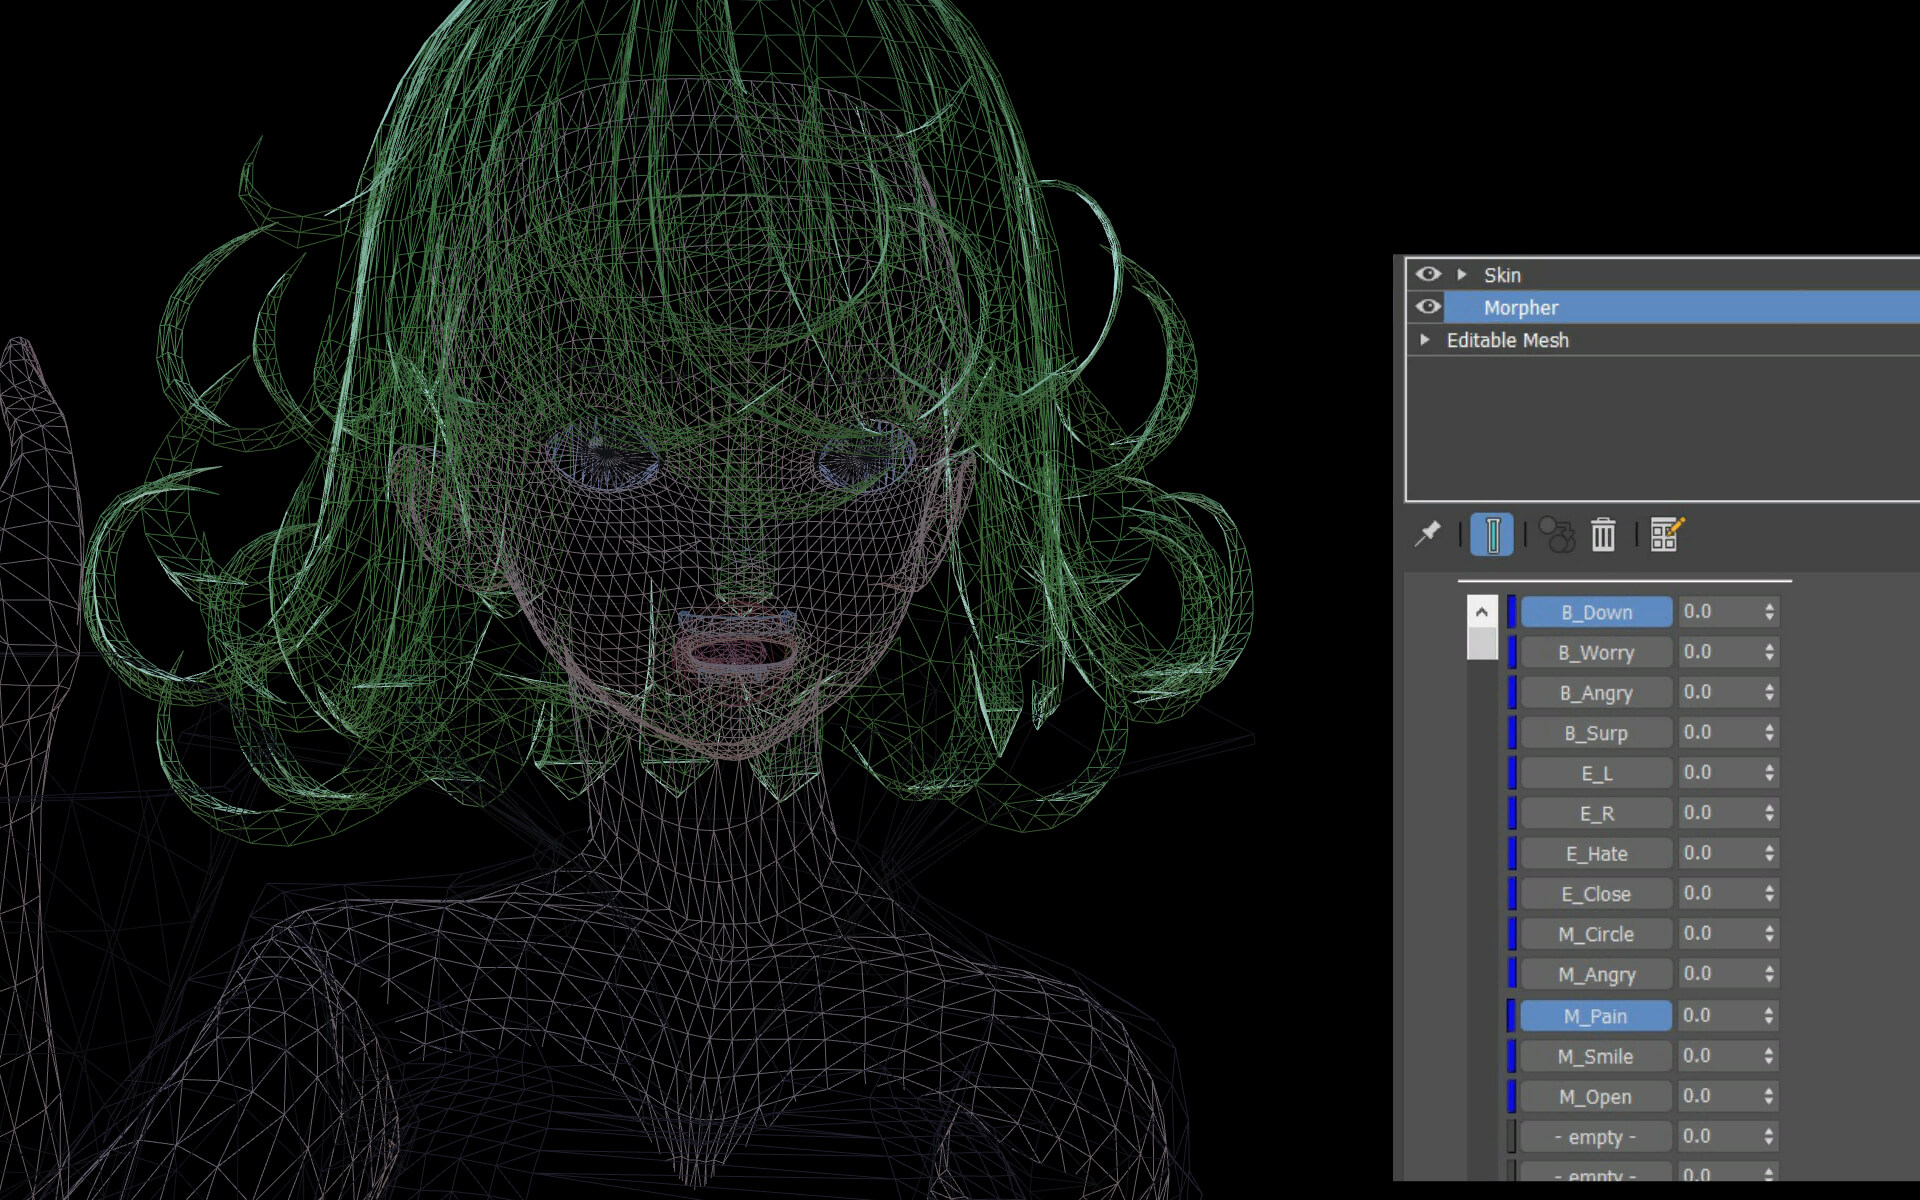Click E_R spinner arrows

[x=1769, y=813]
